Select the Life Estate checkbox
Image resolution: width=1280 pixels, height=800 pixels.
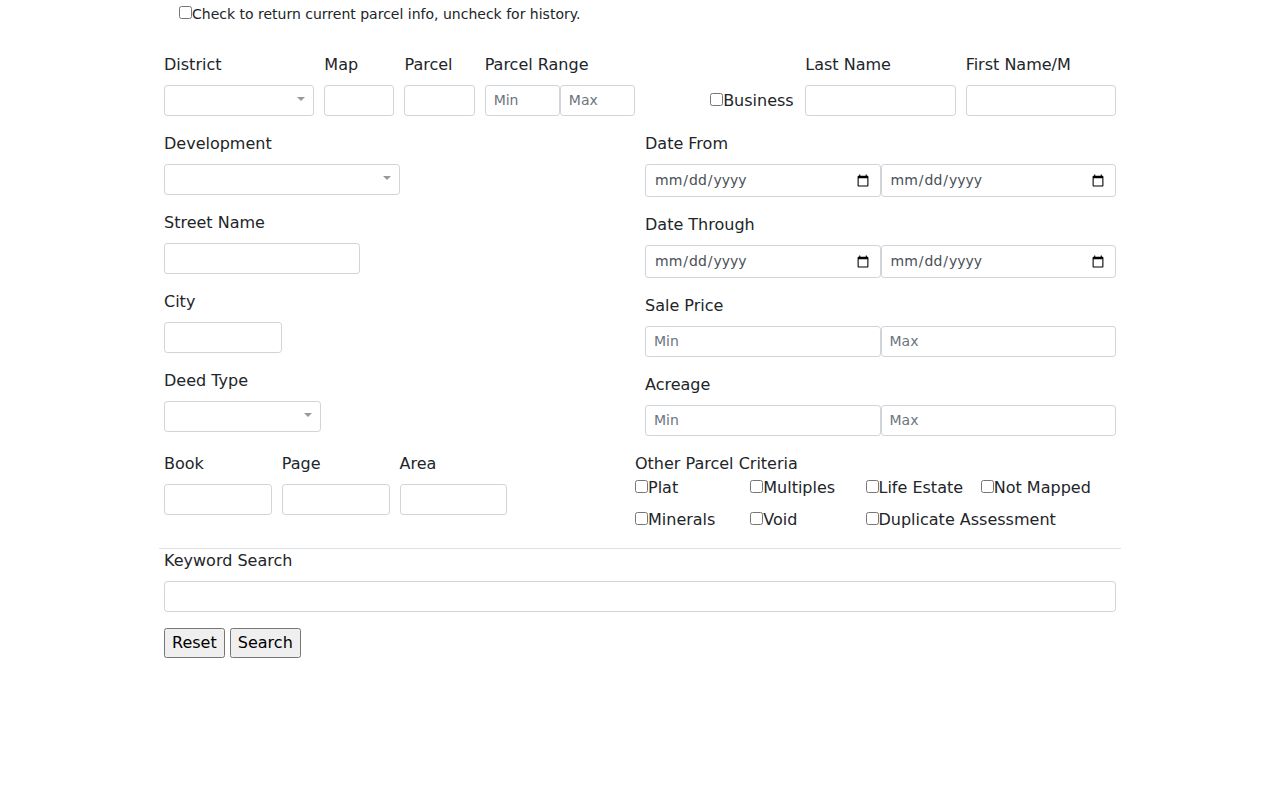[x=872, y=487]
